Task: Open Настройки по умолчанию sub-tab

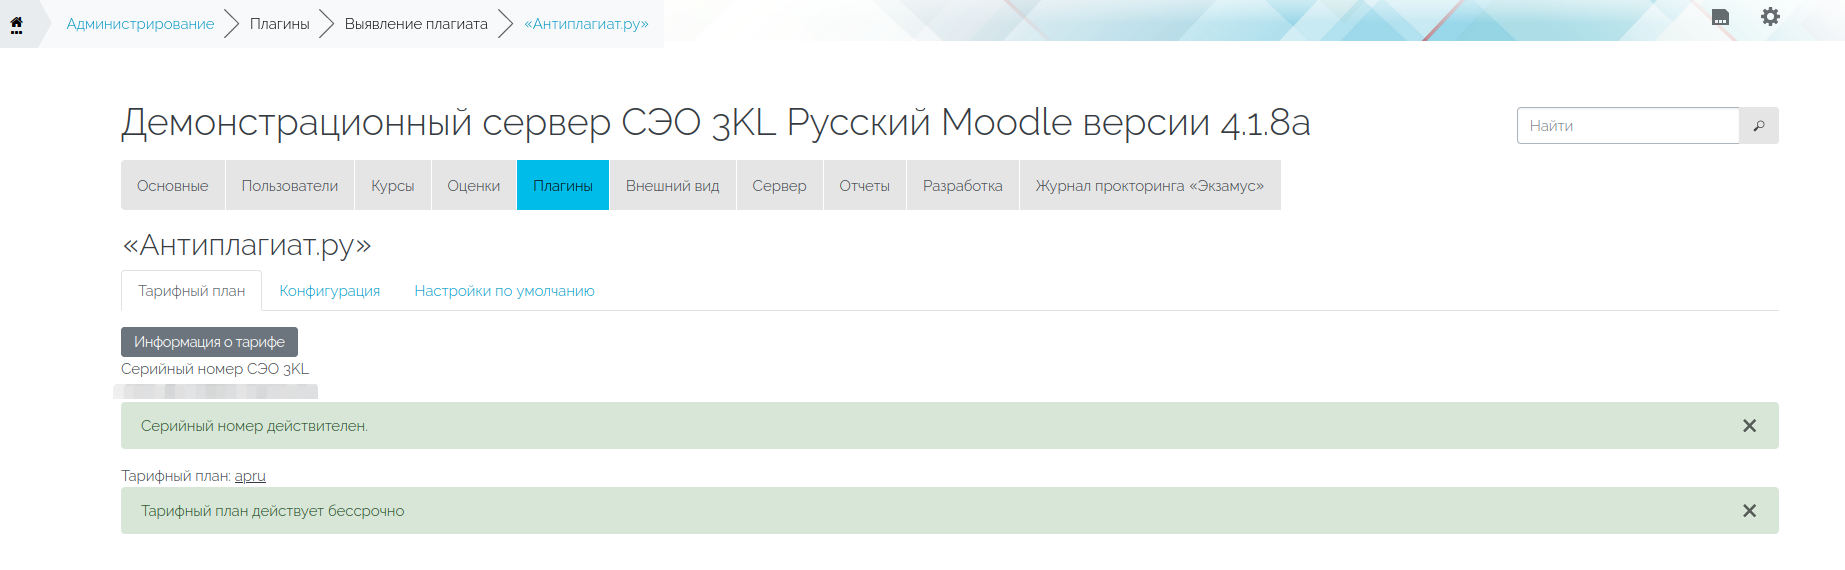Action: click(x=505, y=291)
